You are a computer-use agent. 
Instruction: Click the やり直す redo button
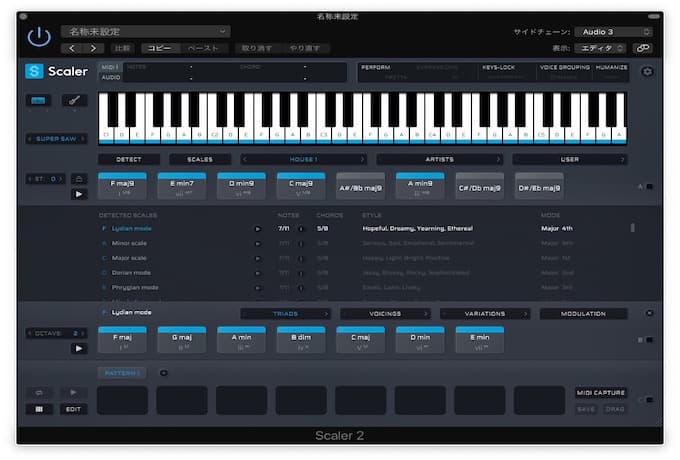[304, 48]
